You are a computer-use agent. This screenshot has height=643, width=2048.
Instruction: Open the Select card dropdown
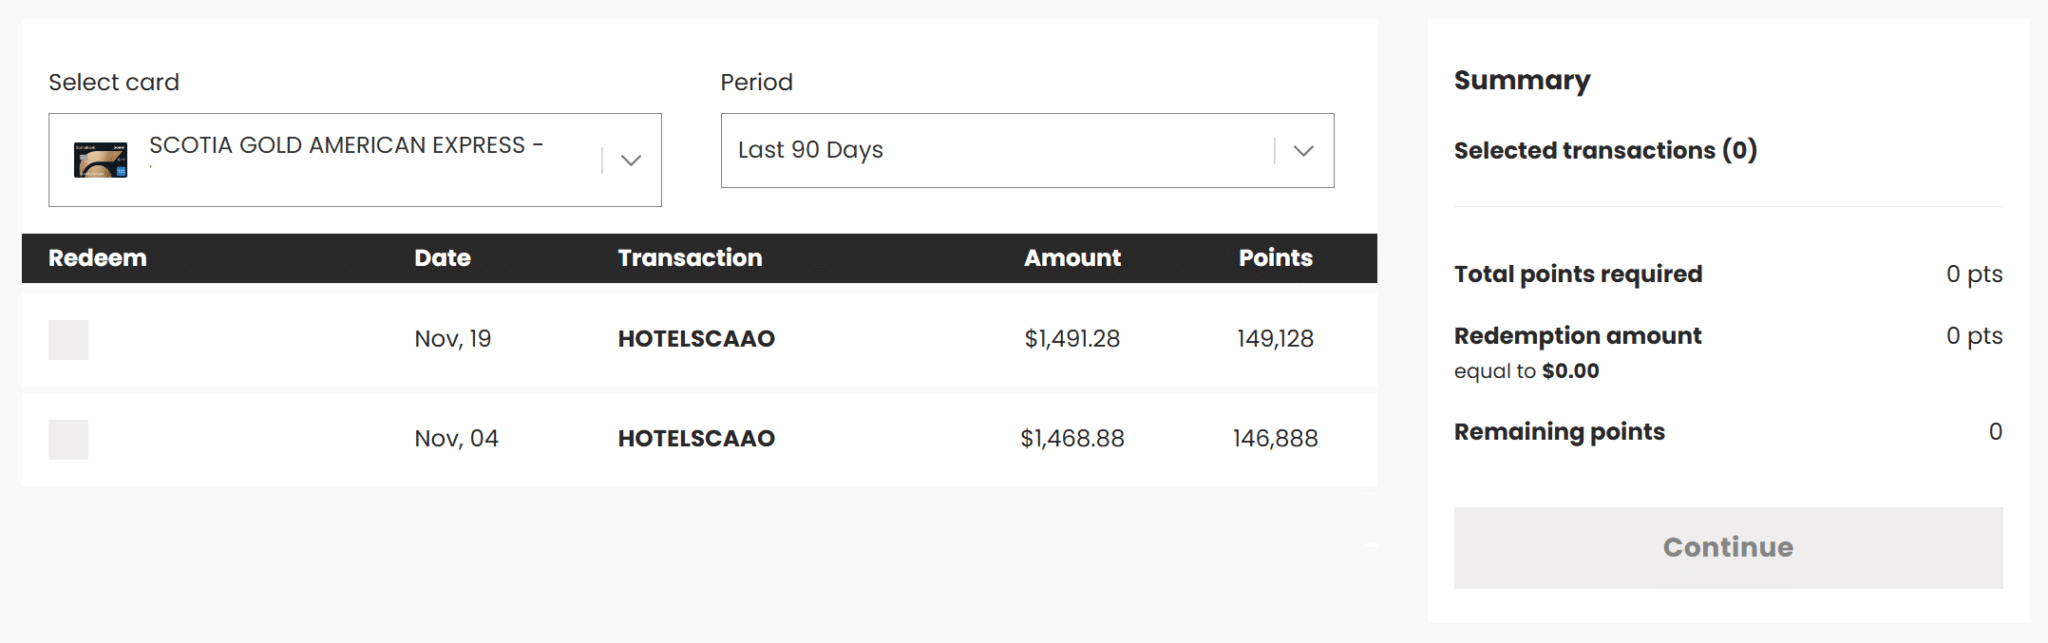[x=355, y=159]
